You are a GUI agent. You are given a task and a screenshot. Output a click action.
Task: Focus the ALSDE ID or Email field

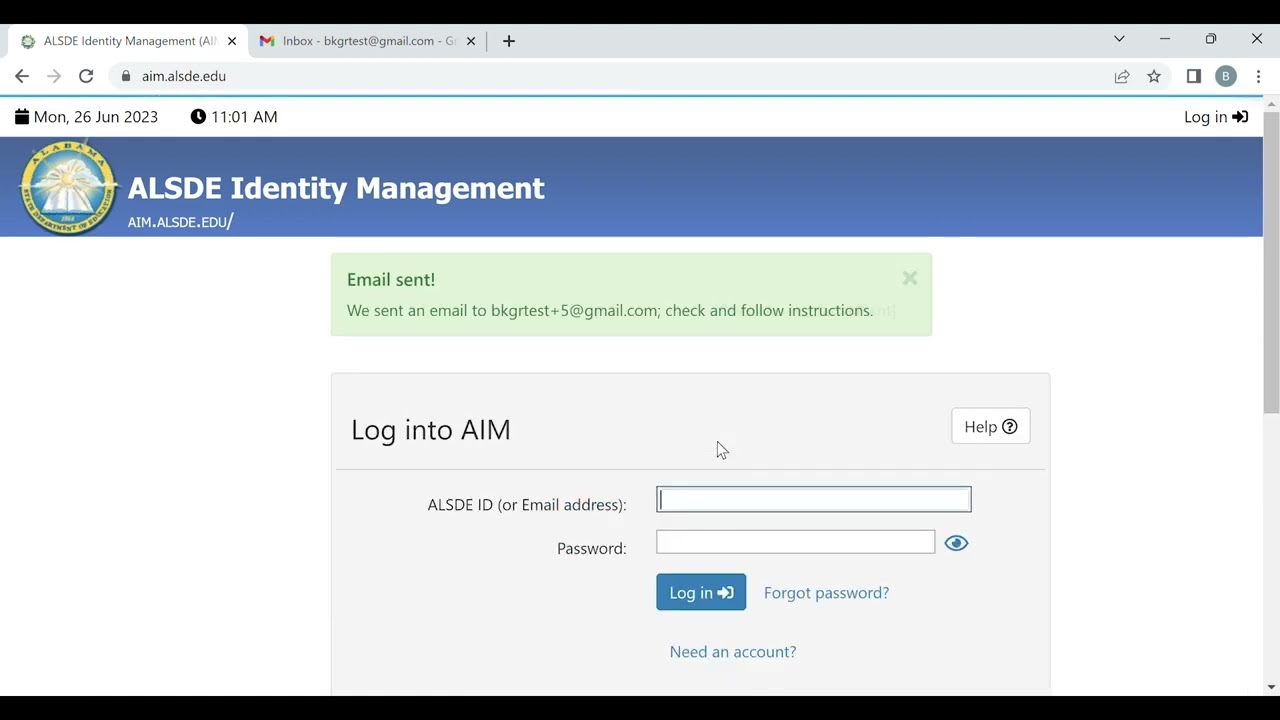813,499
